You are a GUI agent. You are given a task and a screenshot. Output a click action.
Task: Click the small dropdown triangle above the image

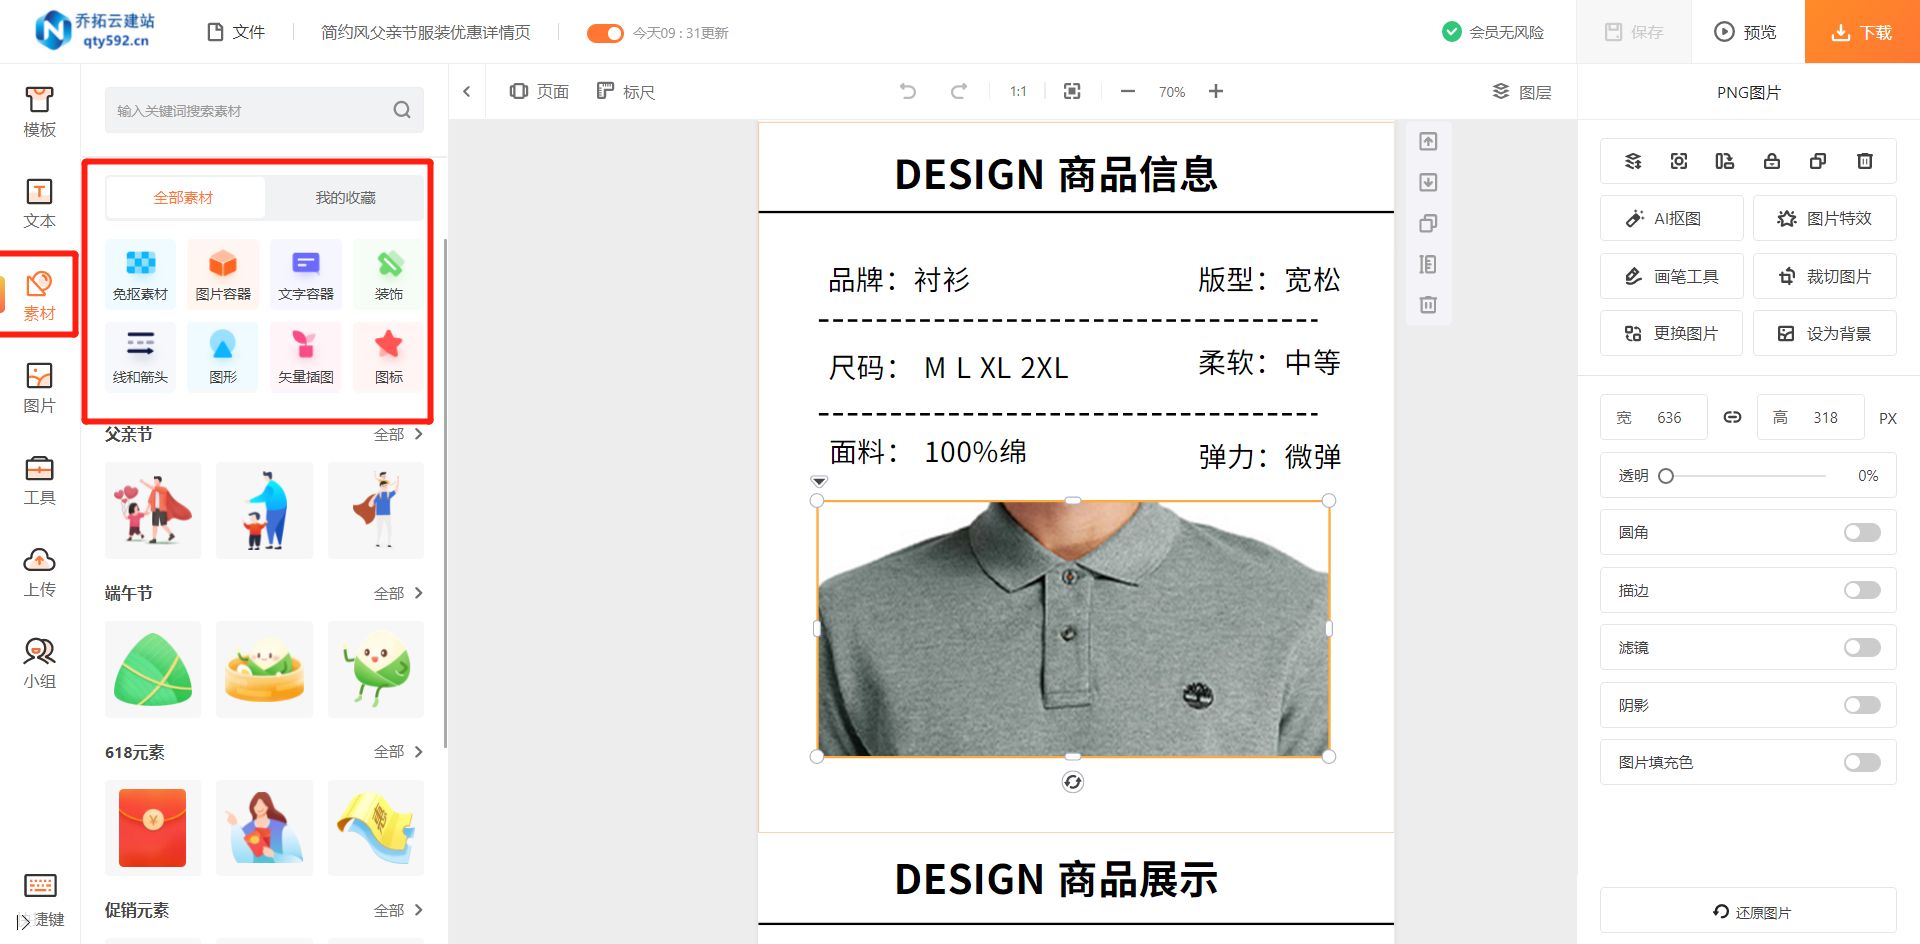click(x=819, y=481)
